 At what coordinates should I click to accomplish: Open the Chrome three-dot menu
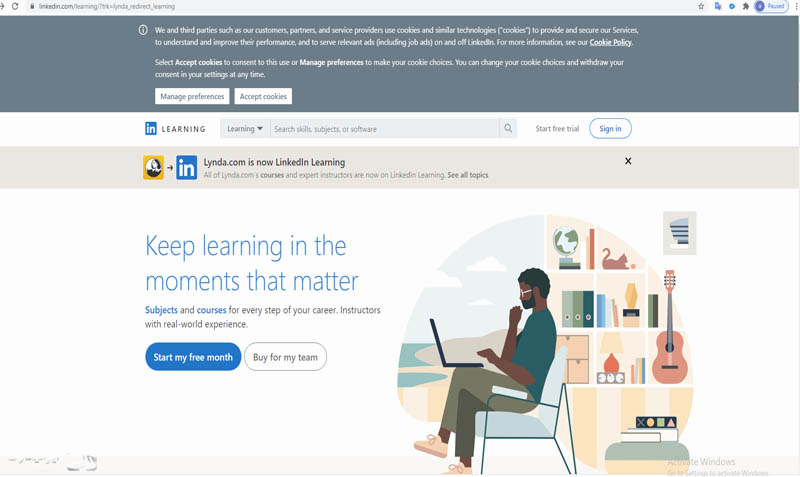pyautogui.click(x=796, y=6)
